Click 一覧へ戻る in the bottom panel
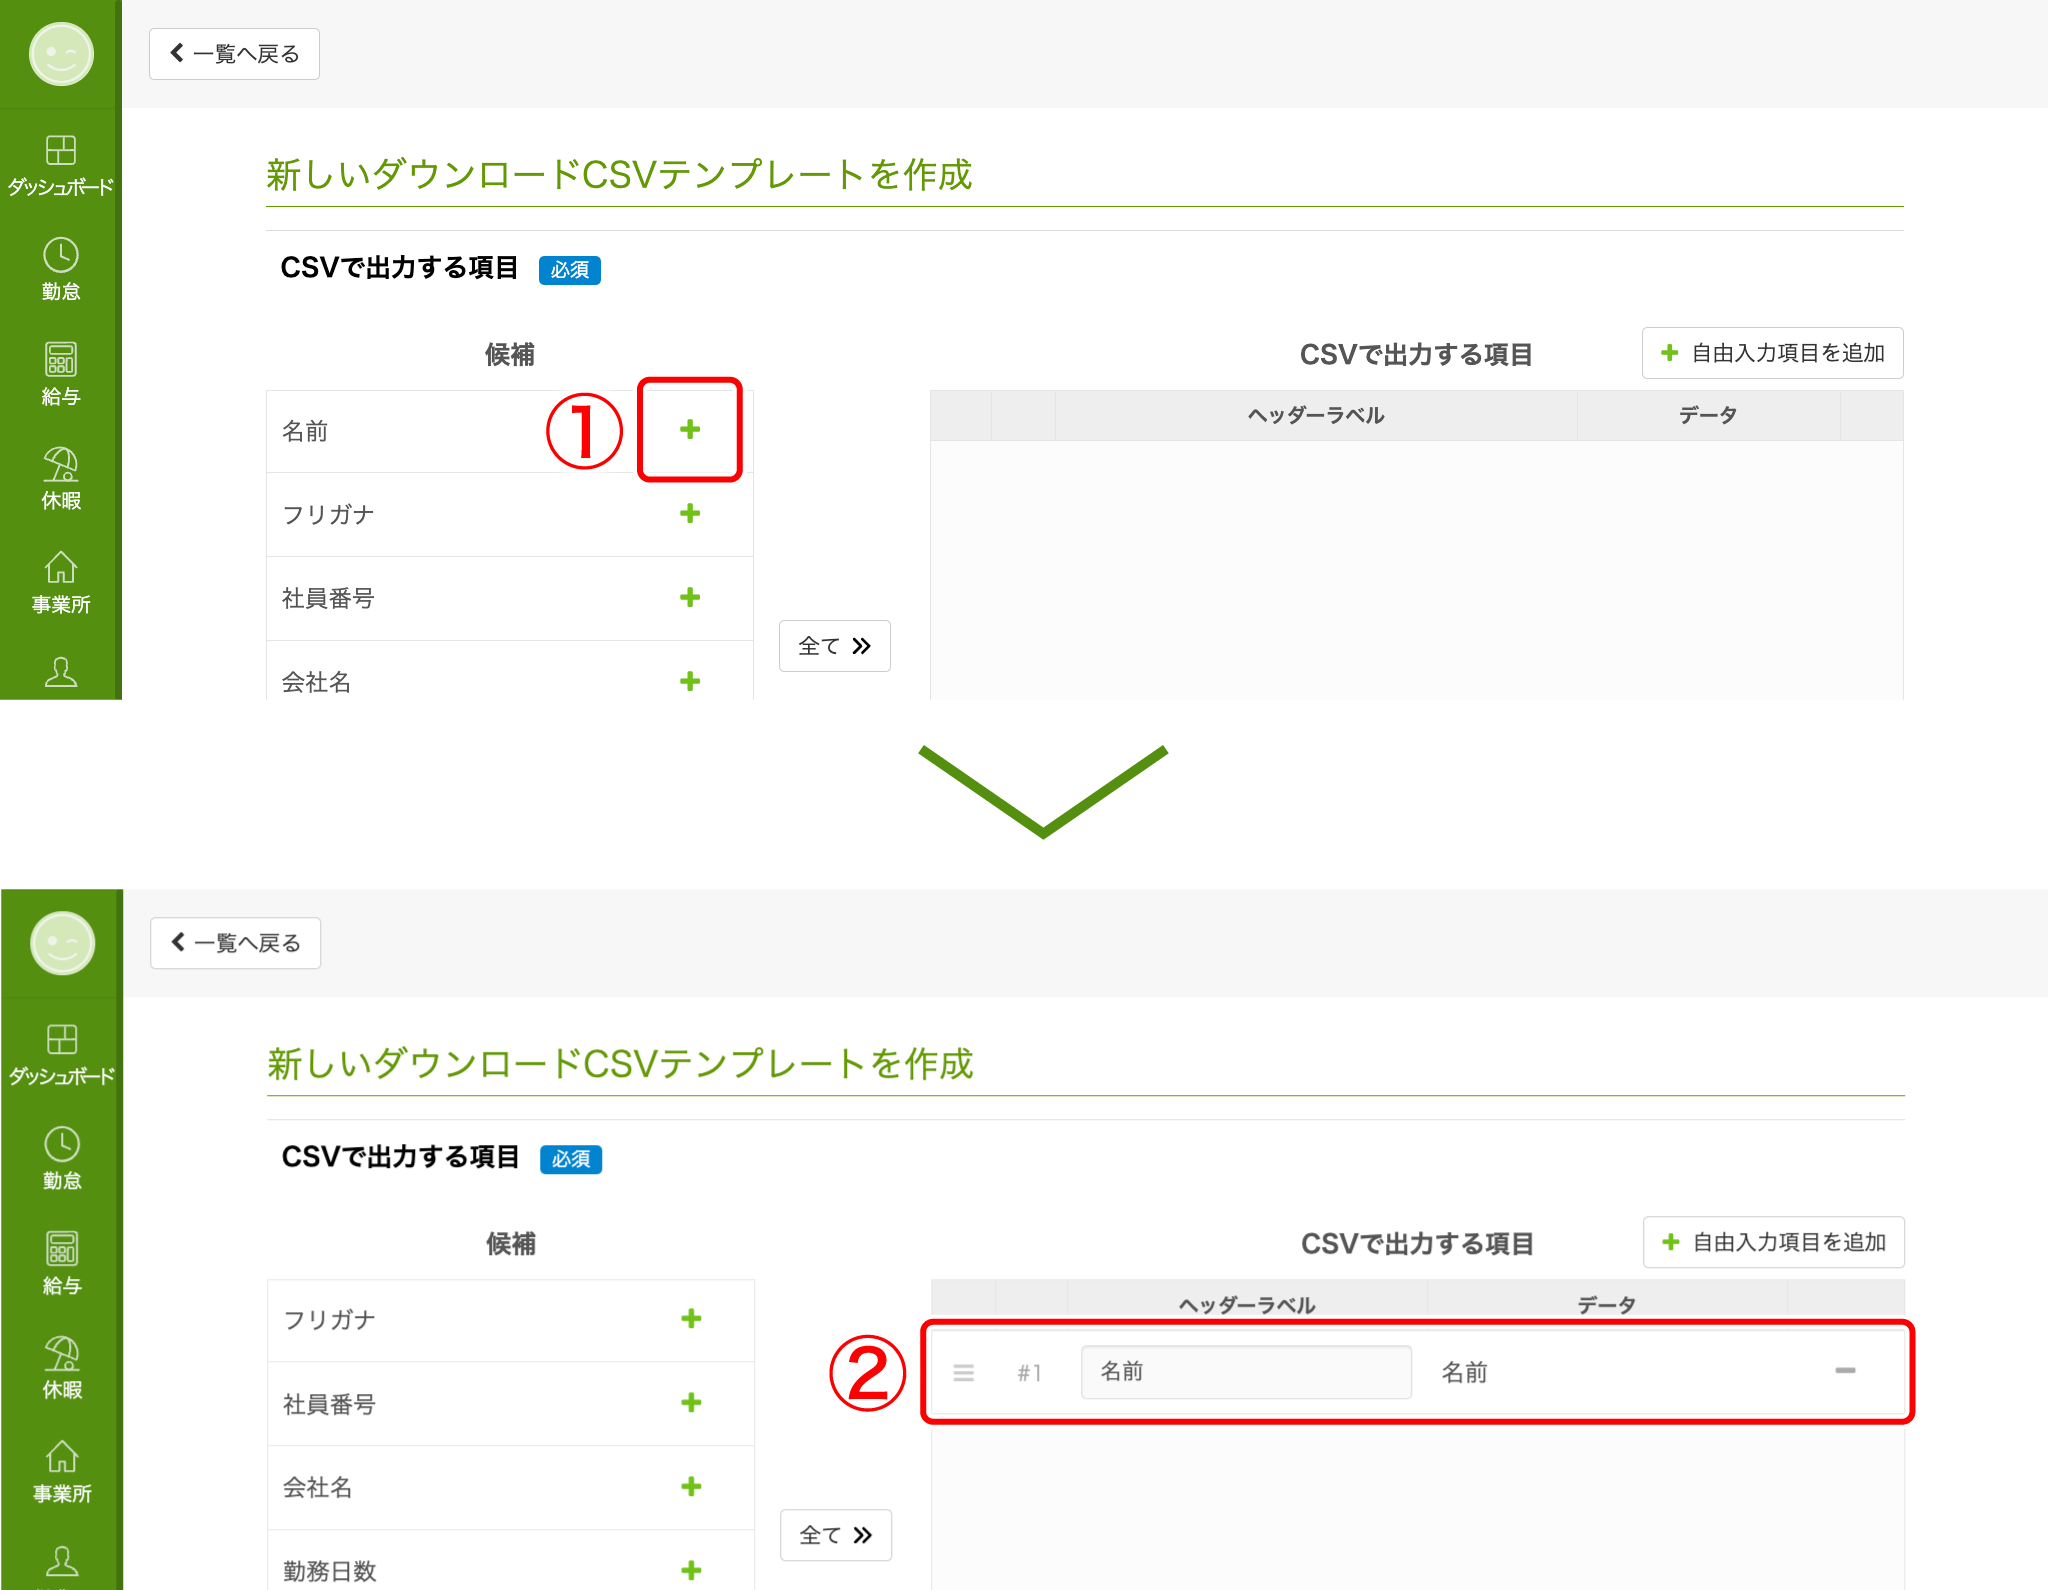 coord(235,943)
